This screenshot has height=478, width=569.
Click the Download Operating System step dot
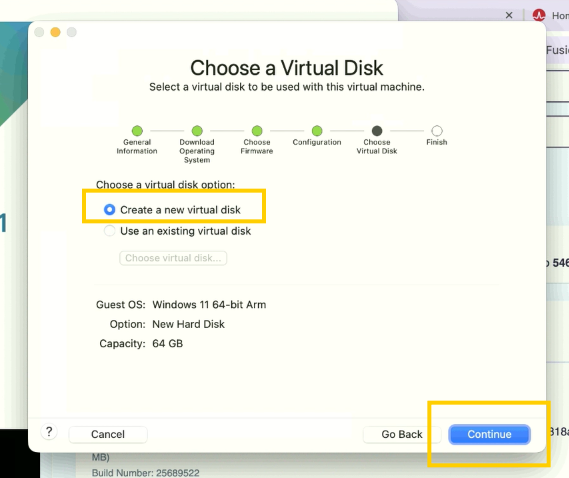(x=197, y=131)
